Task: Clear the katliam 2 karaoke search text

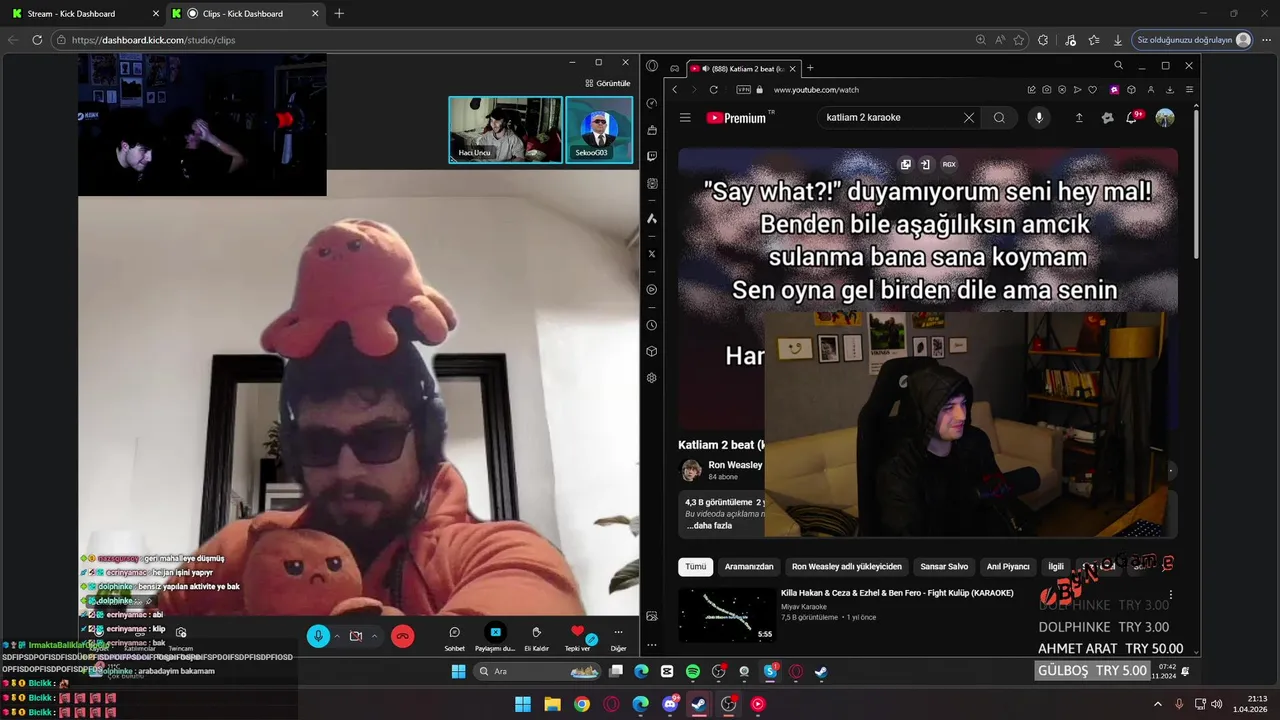Action: click(x=968, y=117)
